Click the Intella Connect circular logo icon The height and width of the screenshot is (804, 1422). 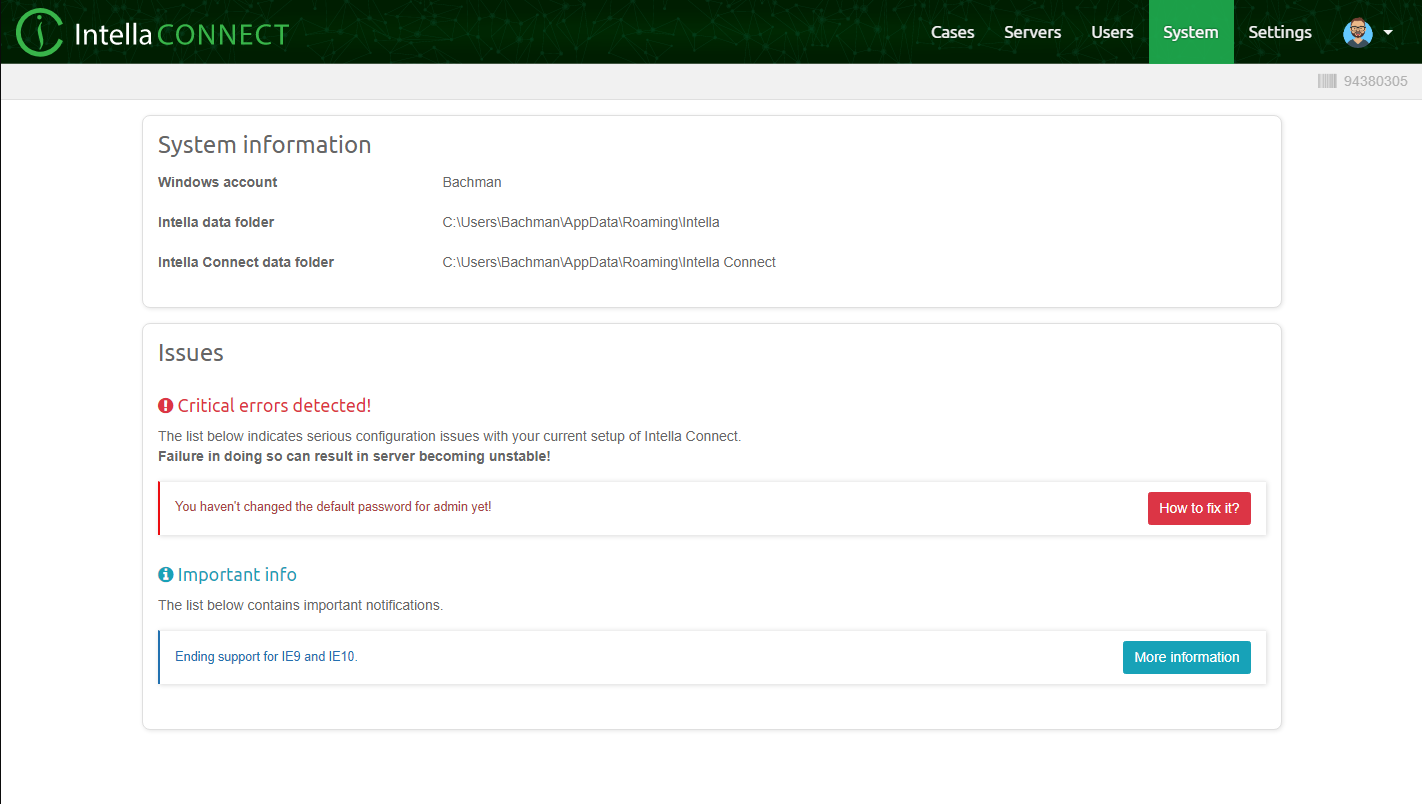39,33
